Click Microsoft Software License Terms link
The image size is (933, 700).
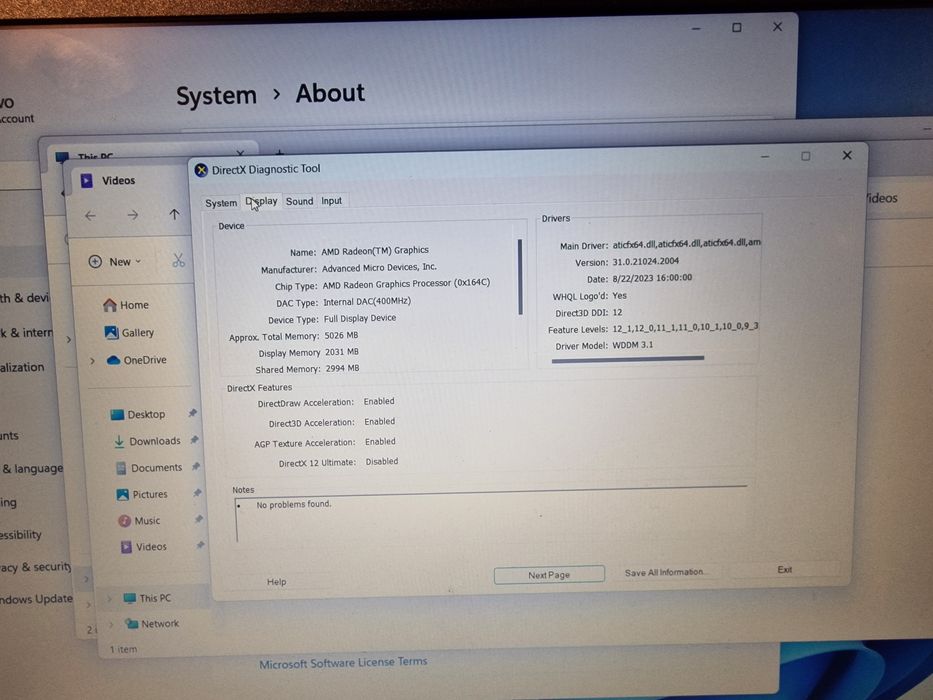343,662
